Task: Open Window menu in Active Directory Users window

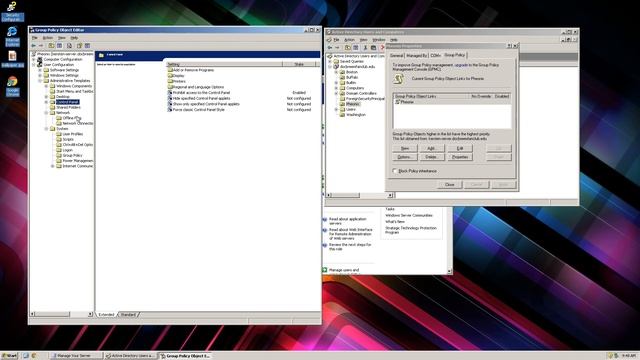Action: [x=379, y=40]
